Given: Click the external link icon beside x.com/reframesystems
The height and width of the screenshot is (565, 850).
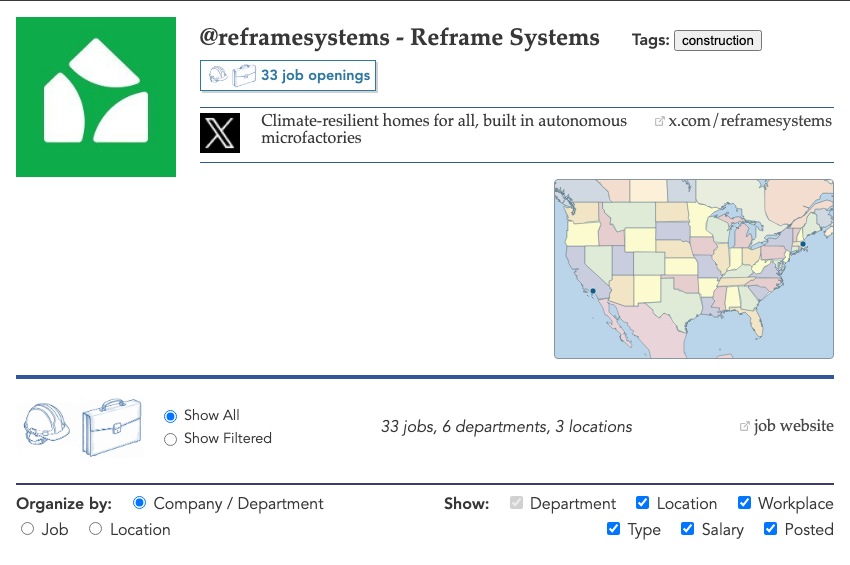Looking at the screenshot, I should point(659,121).
